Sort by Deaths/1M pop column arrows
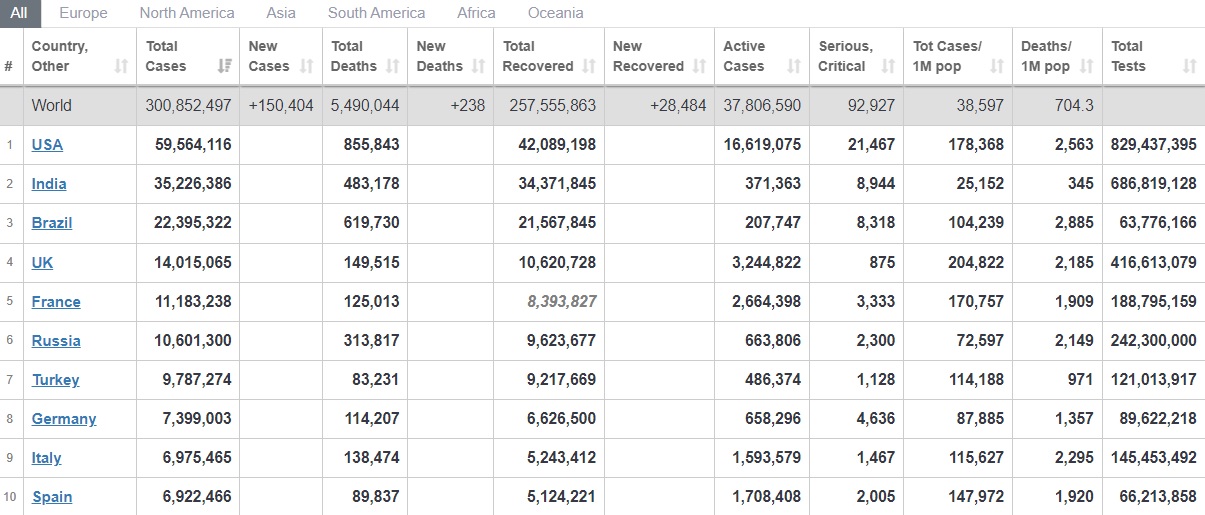Viewport: 1205px width, 515px height. (1087, 67)
